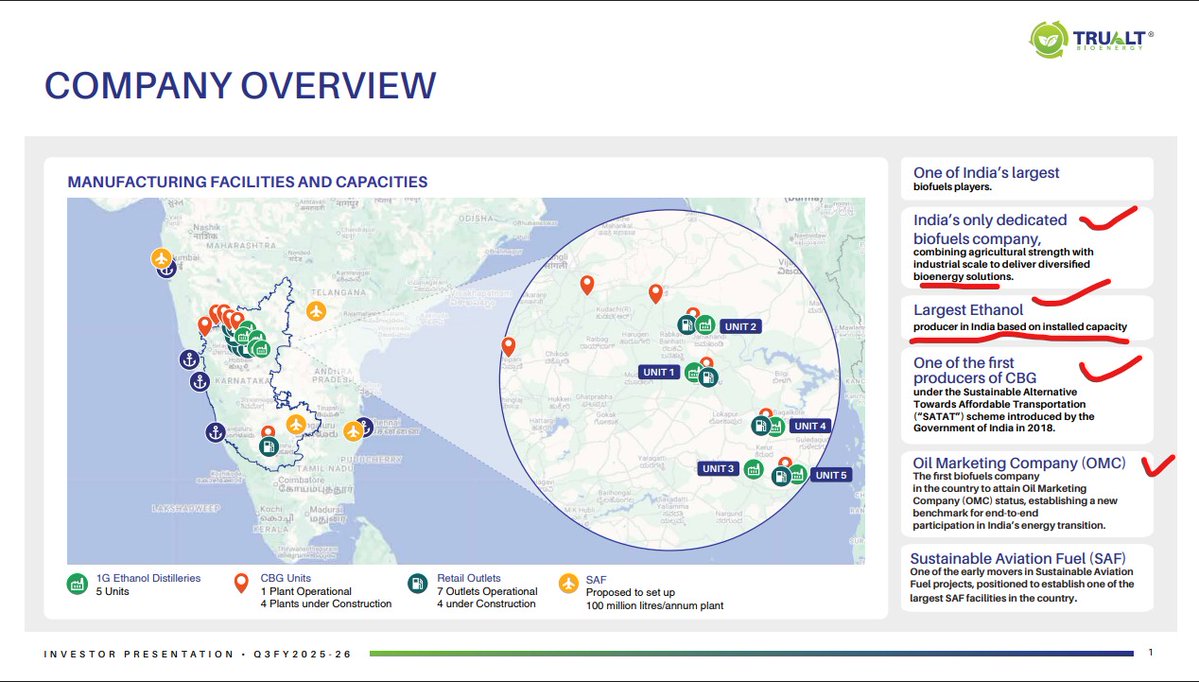Viewport: 1199px width, 682px height.
Task: Click the Nashik map label
Action: tap(206, 227)
